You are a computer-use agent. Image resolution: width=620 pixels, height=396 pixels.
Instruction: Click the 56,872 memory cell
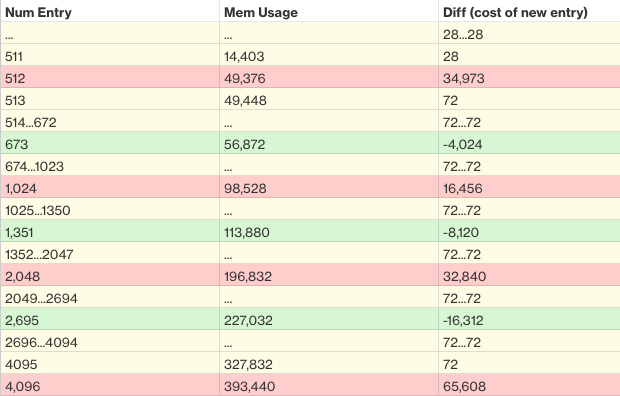329,143
